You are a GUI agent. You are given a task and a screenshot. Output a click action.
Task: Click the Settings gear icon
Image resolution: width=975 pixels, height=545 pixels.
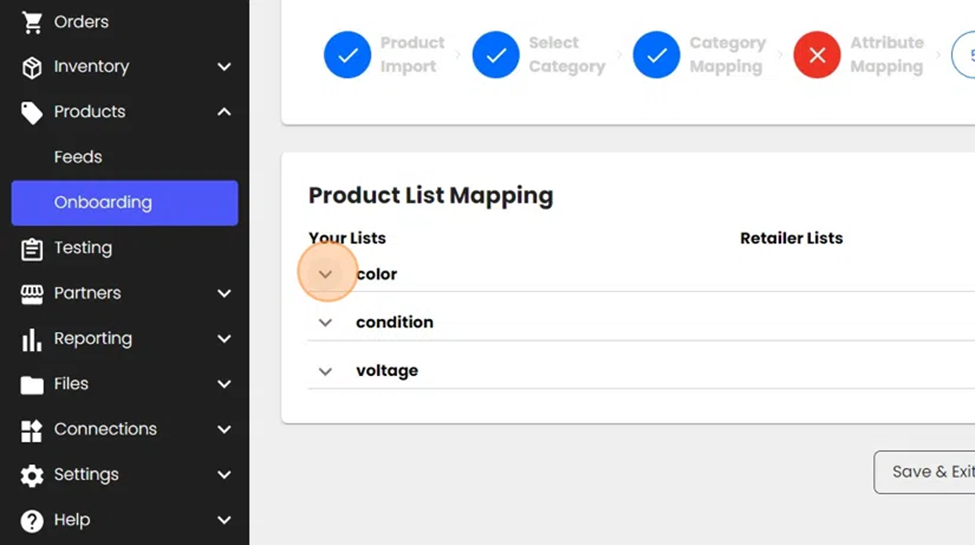32,475
